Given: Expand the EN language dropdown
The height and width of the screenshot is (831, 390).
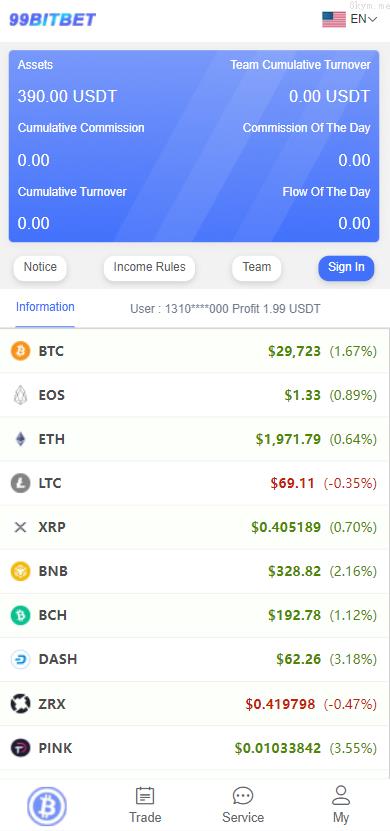Looking at the screenshot, I should pos(364,20).
